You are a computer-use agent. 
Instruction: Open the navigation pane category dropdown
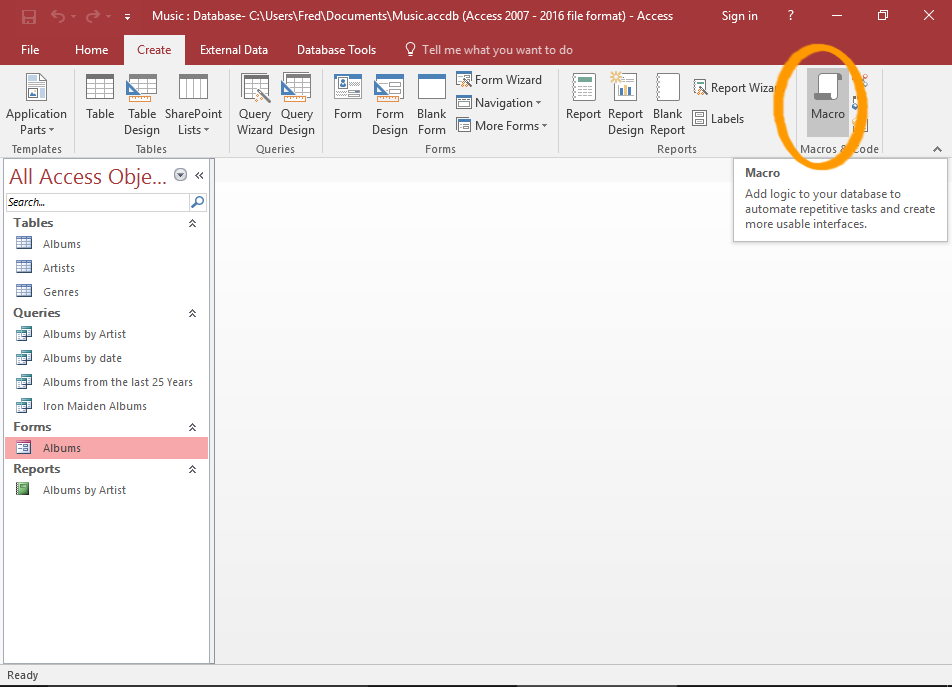click(x=180, y=175)
